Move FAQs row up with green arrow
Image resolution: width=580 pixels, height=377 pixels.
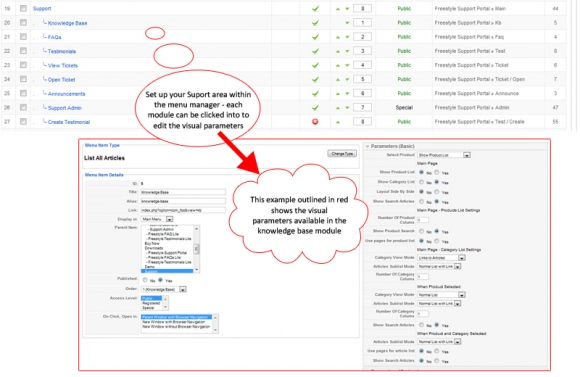click(x=338, y=37)
